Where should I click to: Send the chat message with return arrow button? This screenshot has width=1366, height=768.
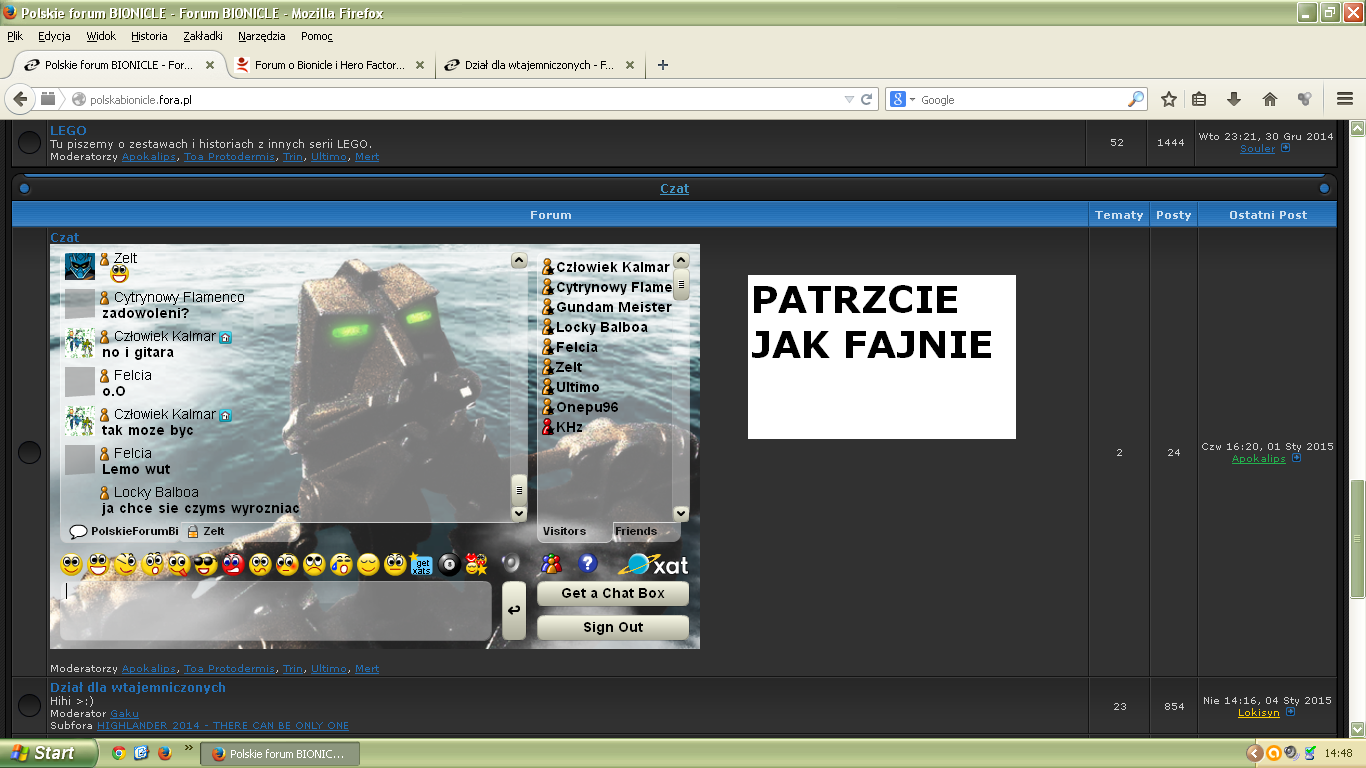point(514,610)
